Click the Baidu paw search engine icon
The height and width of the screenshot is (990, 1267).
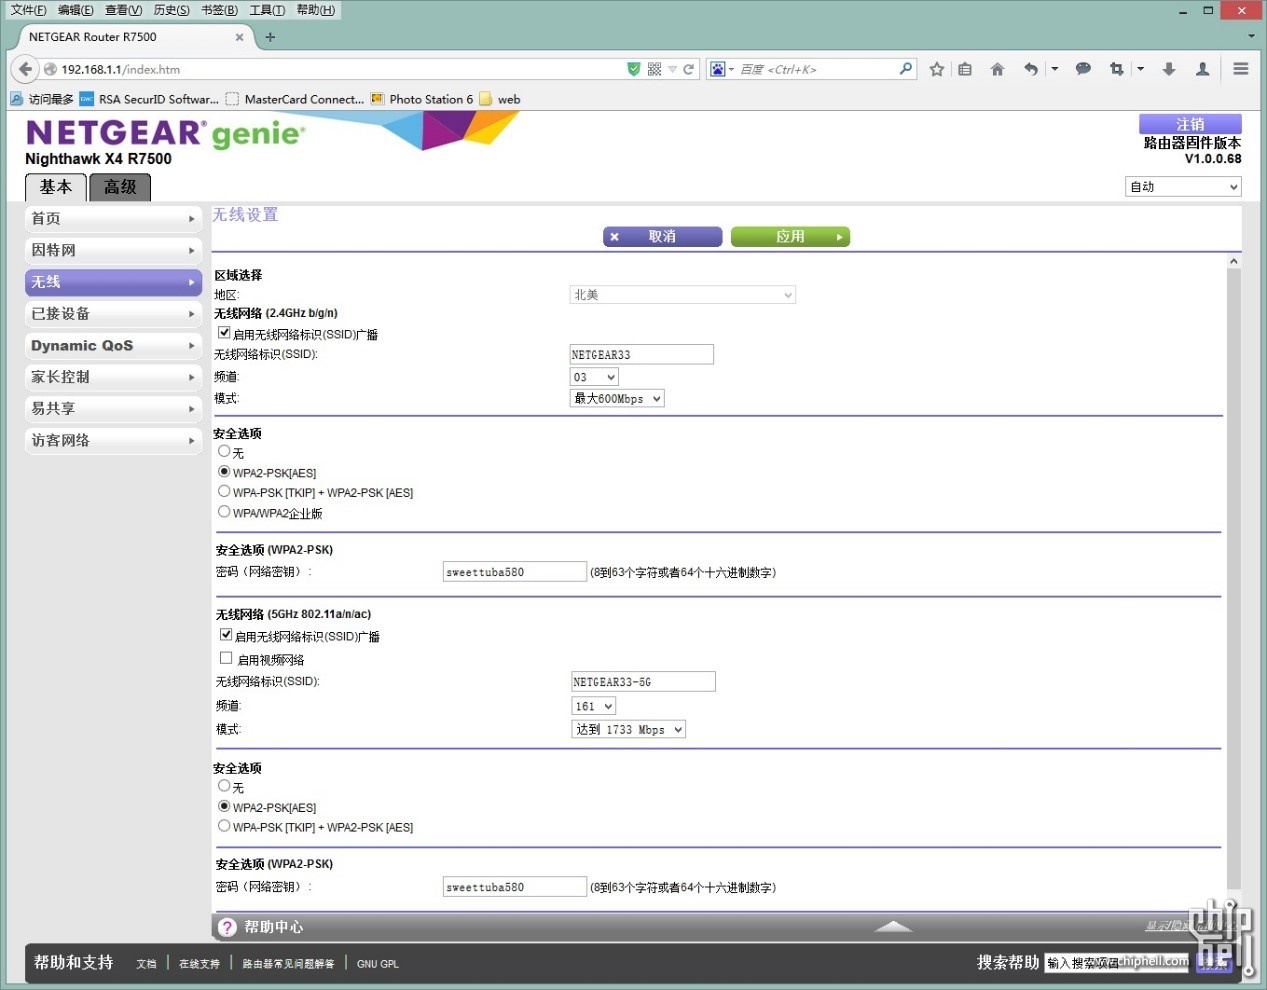coord(717,69)
